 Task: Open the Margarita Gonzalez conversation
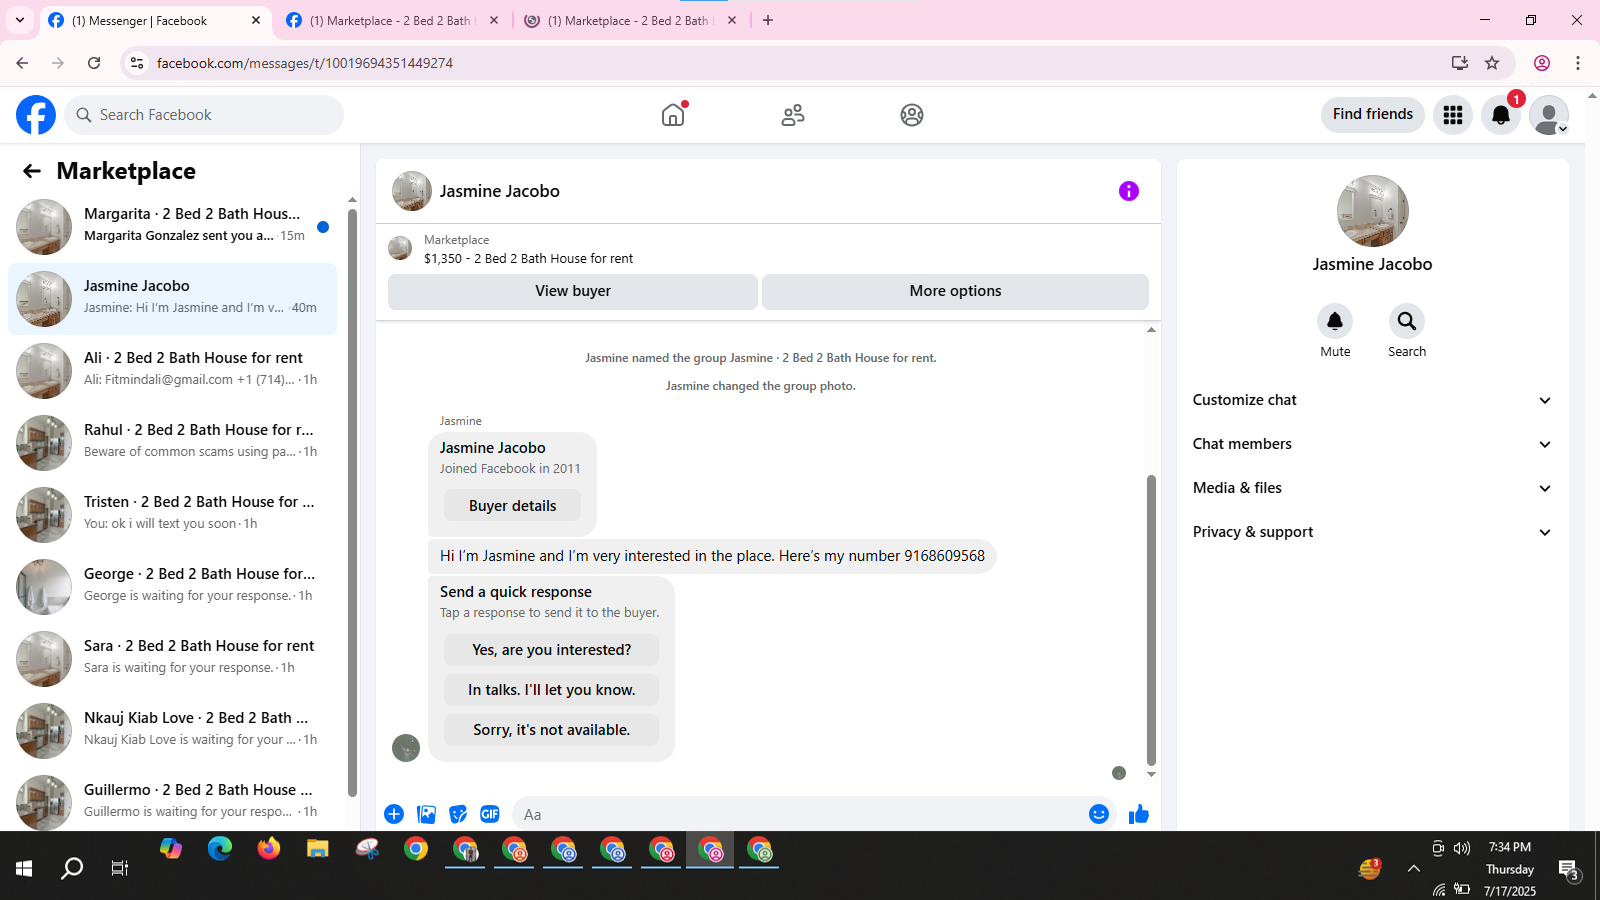172,227
